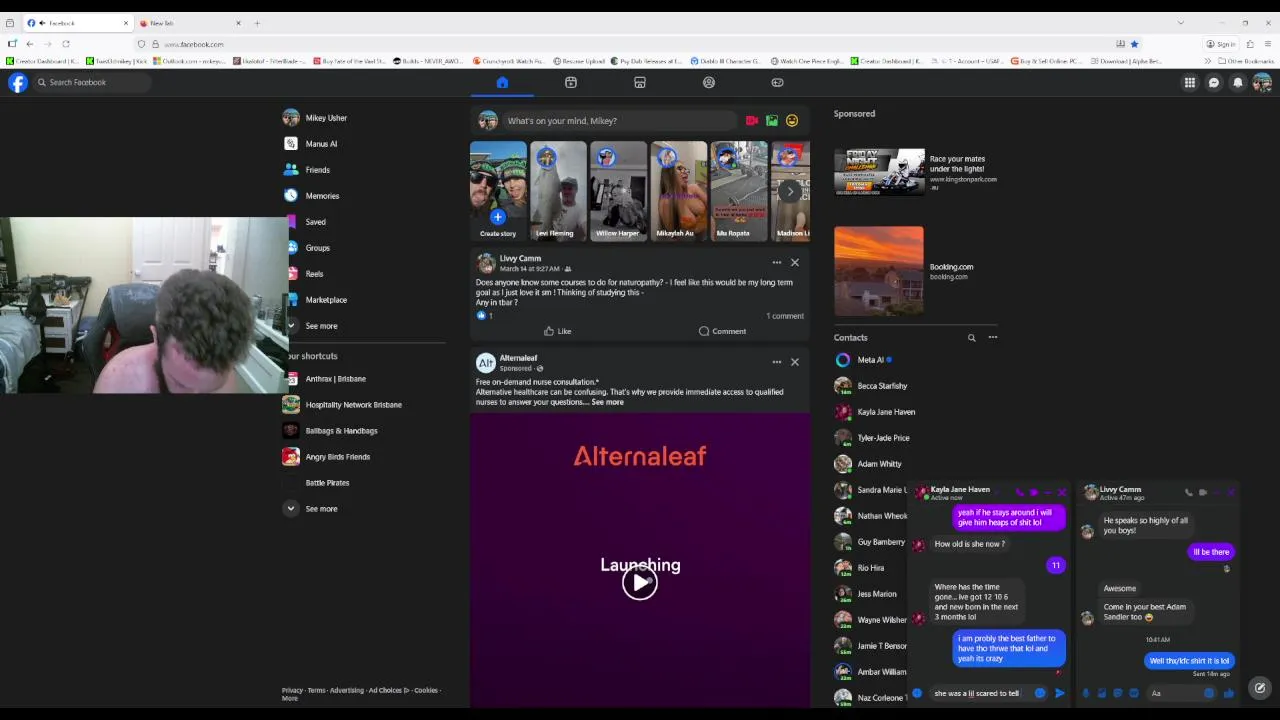The width and height of the screenshot is (1280, 720).
Task: Start video call in Livvy Camm chat
Action: 1202,492
